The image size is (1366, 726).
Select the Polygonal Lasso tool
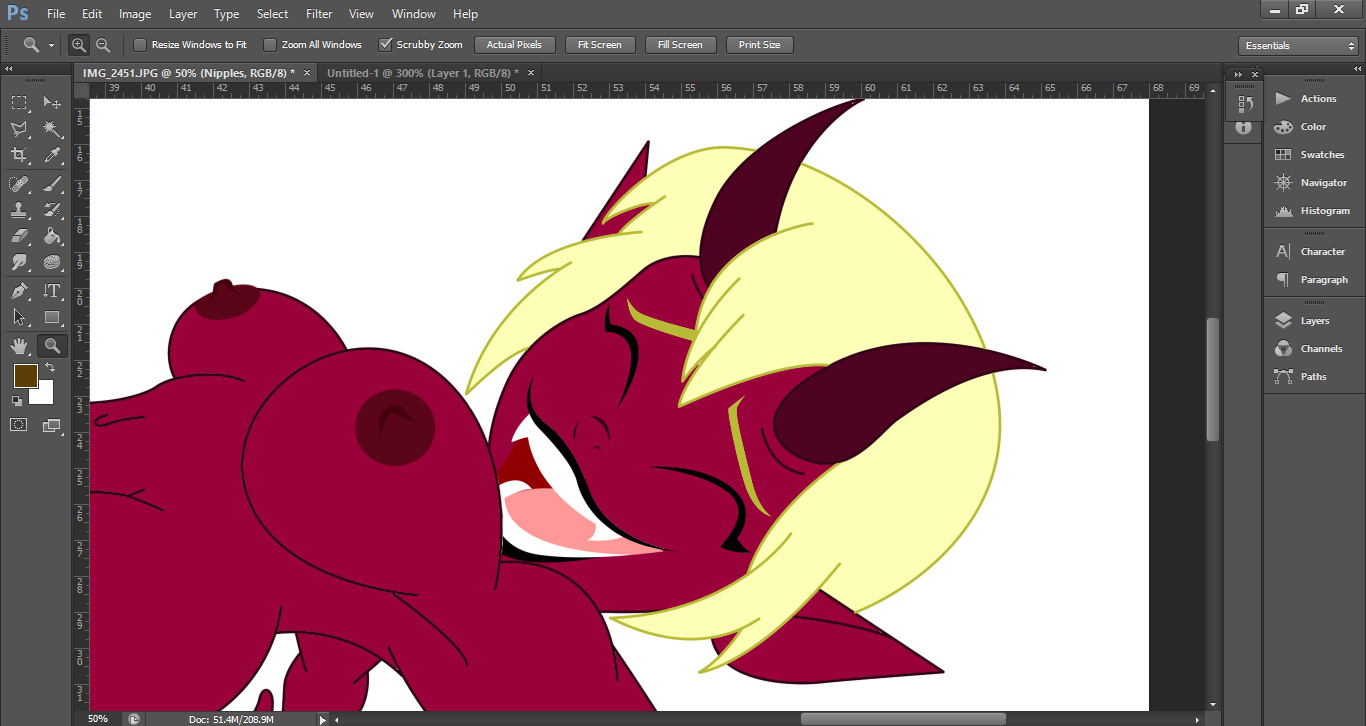tap(19, 129)
